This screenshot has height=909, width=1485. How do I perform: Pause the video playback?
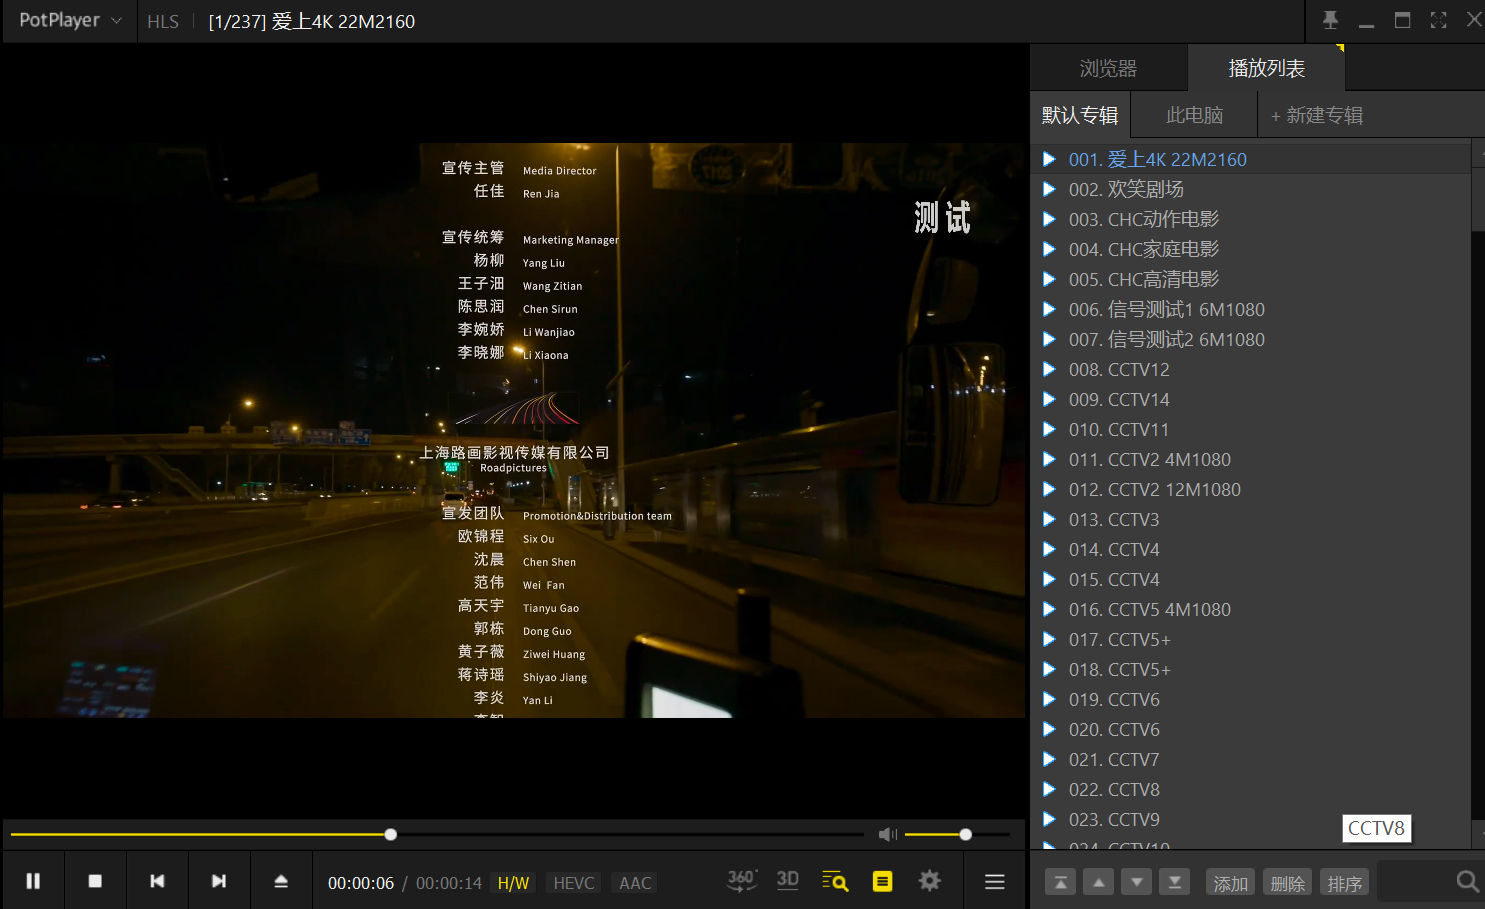pyautogui.click(x=33, y=881)
